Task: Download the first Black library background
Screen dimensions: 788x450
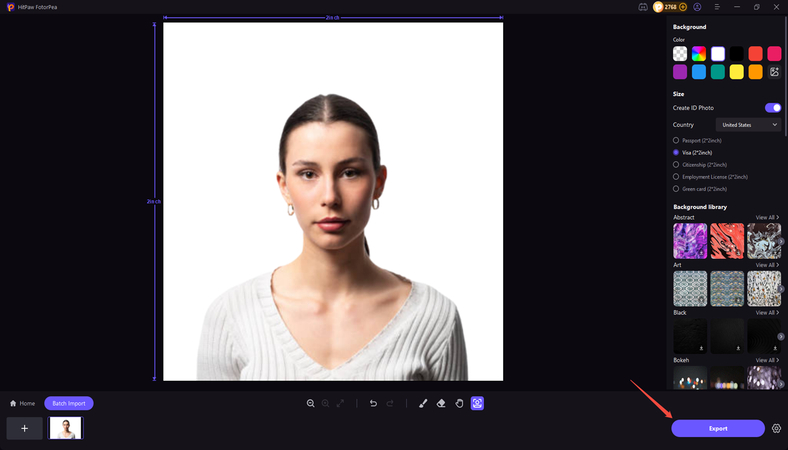Action: click(702, 348)
